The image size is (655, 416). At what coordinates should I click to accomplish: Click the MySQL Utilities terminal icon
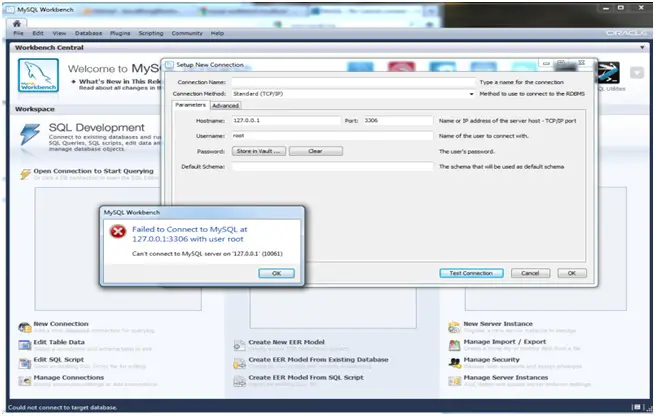pyautogui.click(x=609, y=73)
